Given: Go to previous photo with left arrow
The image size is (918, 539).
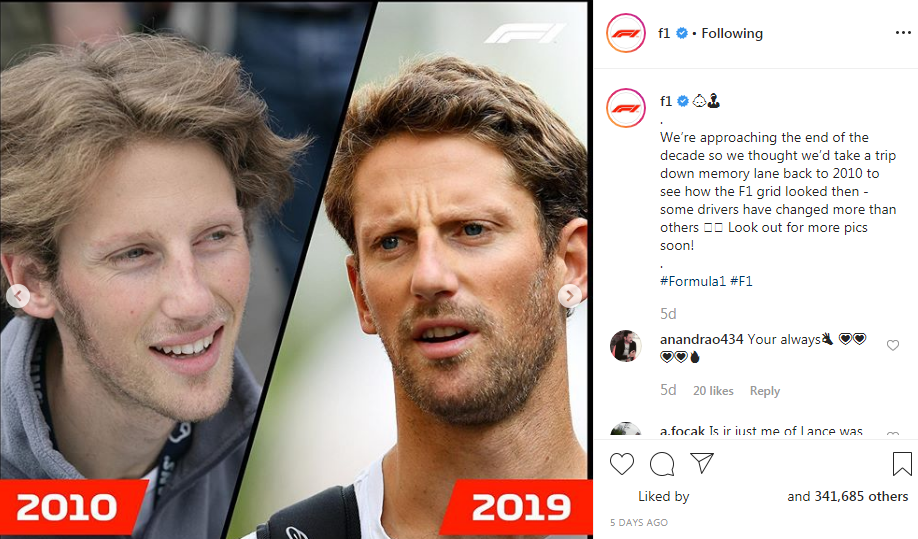Looking at the screenshot, I should click(18, 296).
